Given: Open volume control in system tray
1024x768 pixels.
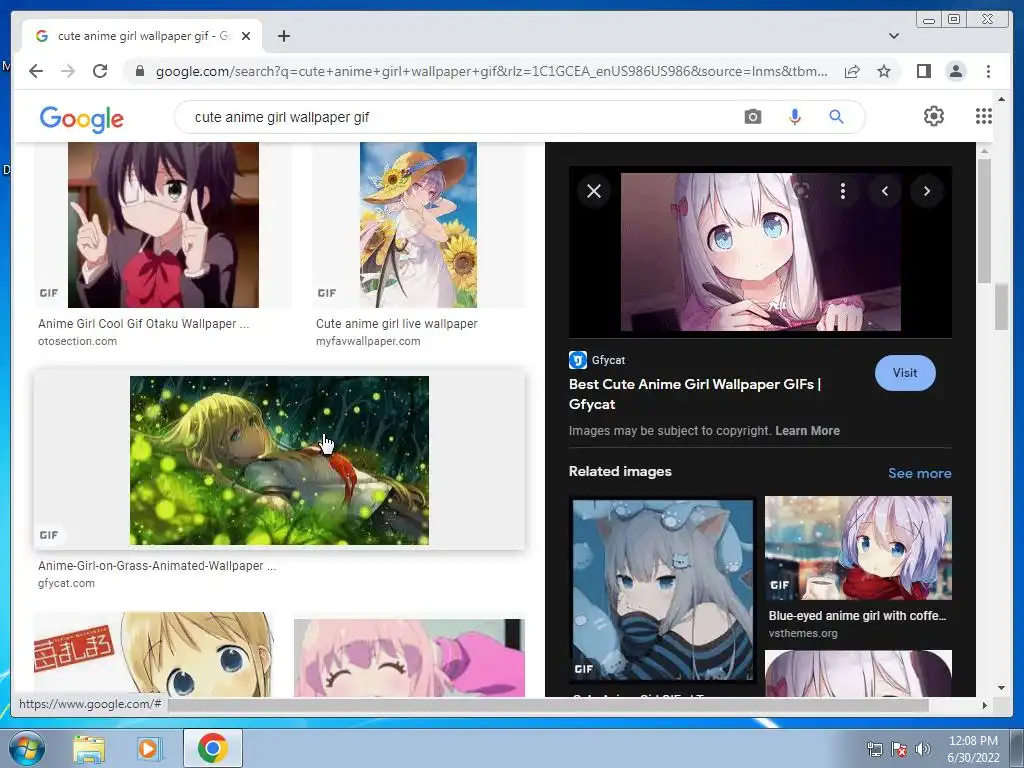Looking at the screenshot, I should [922, 749].
